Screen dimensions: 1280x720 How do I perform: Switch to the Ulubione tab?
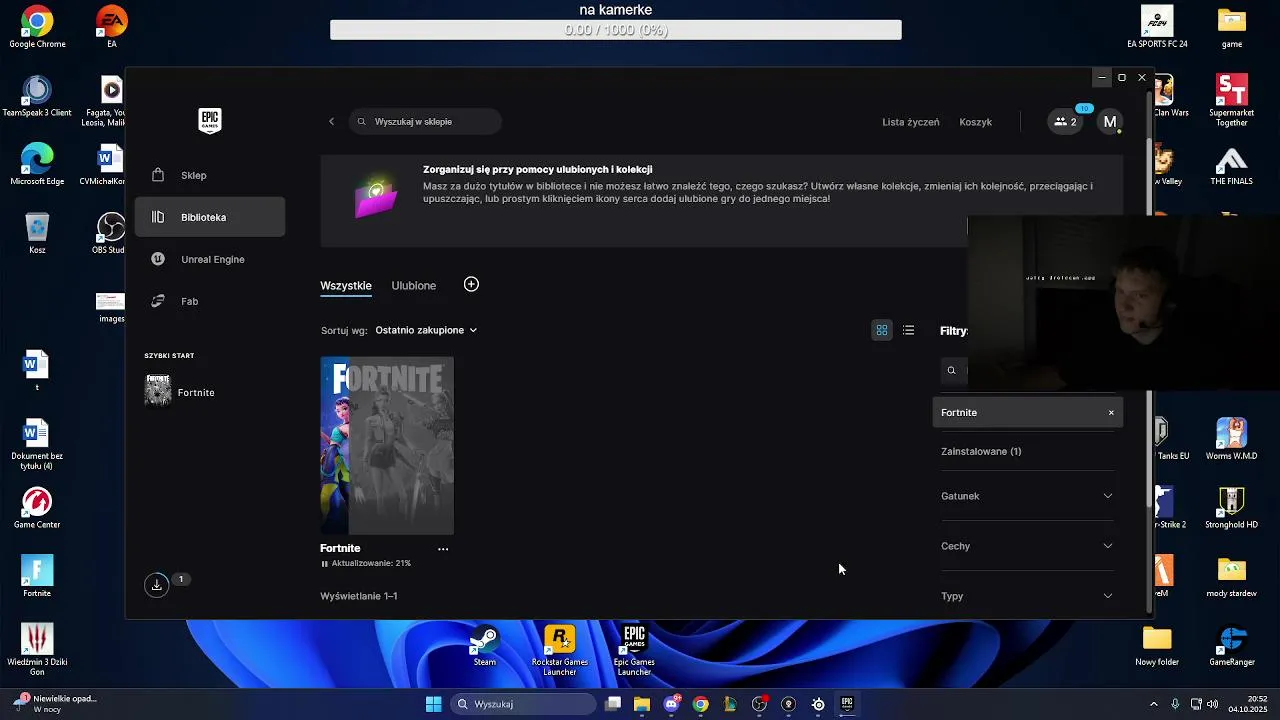414,285
